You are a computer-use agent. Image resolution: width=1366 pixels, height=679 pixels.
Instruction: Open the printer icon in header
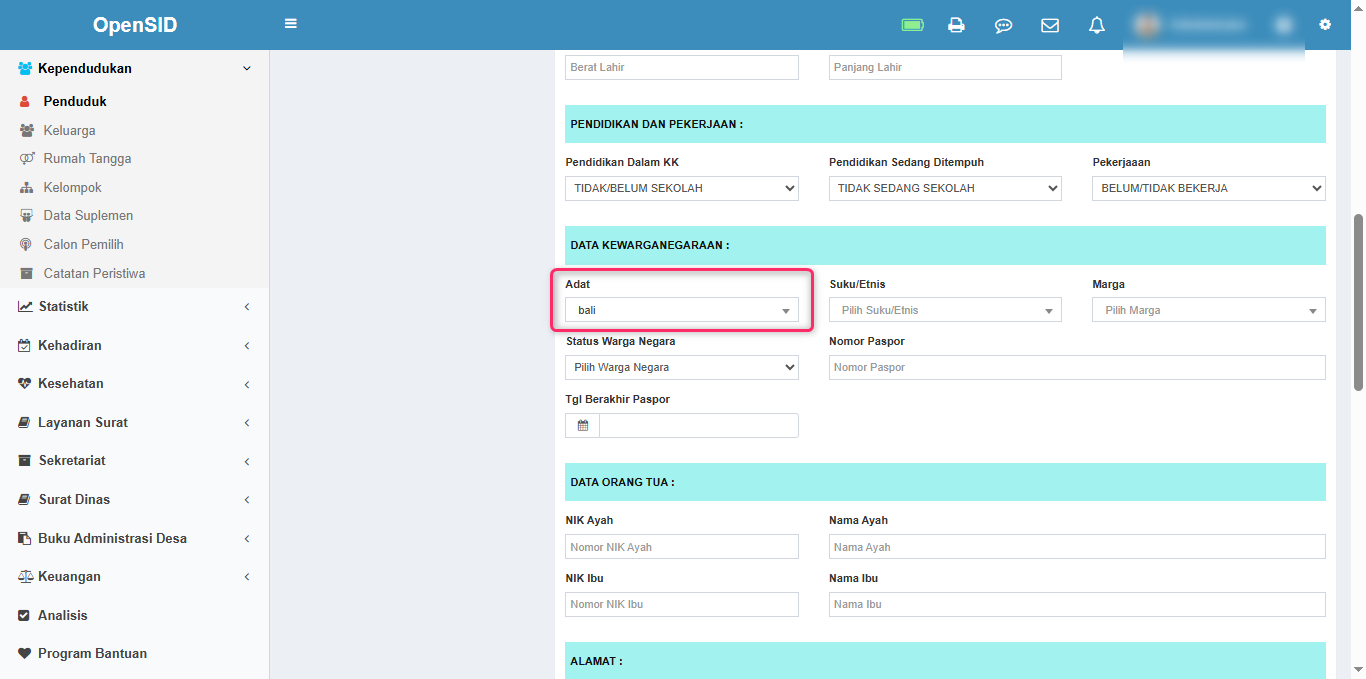[956, 25]
